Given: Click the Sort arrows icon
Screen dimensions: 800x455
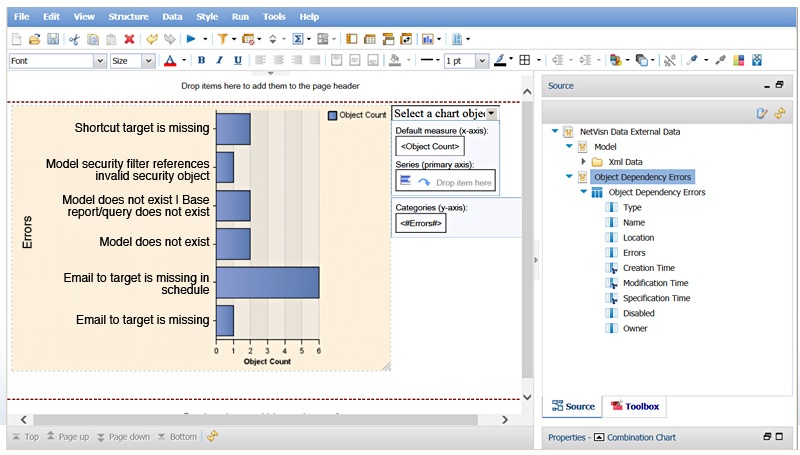Looking at the screenshot, I should click(x=272, y=39).
